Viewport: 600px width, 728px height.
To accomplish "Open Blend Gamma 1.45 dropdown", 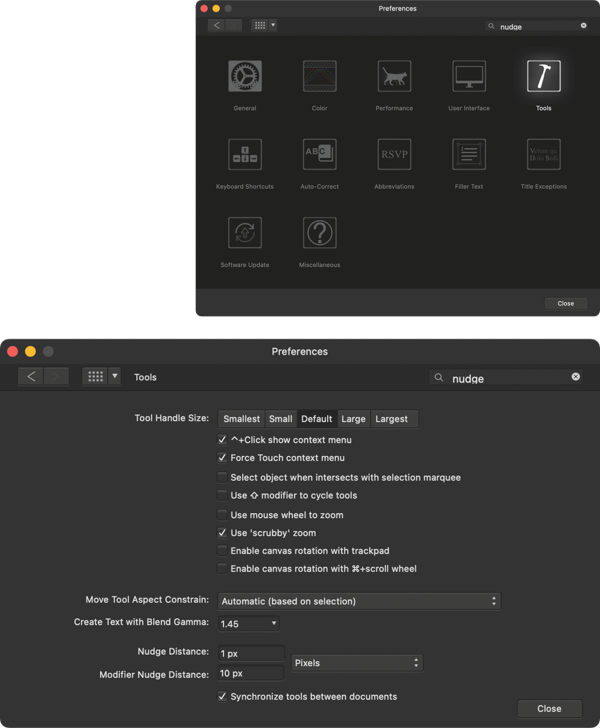I will (x=248, y=624).
